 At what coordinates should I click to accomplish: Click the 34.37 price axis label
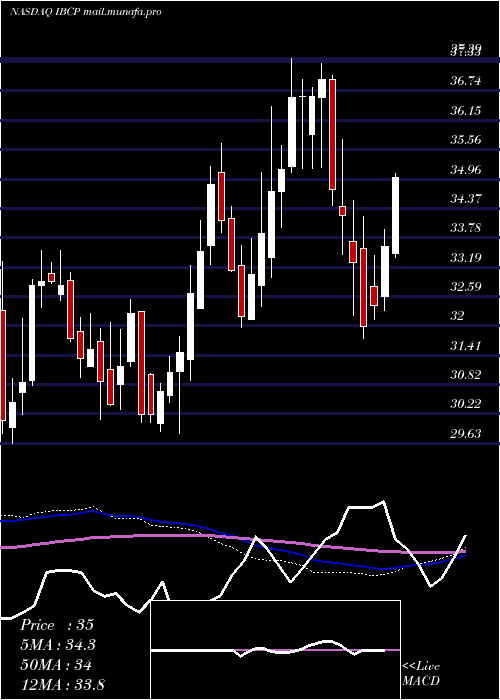[466, 198]
